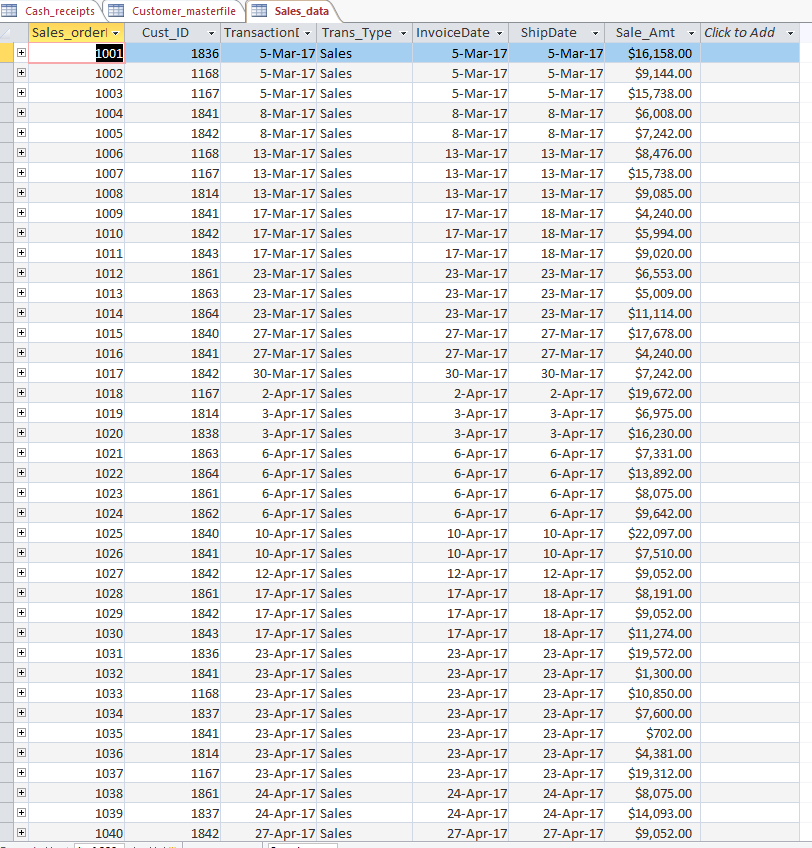
Task: Expand the plus sign beside order 1010
Action: click(x=22, y=233)
